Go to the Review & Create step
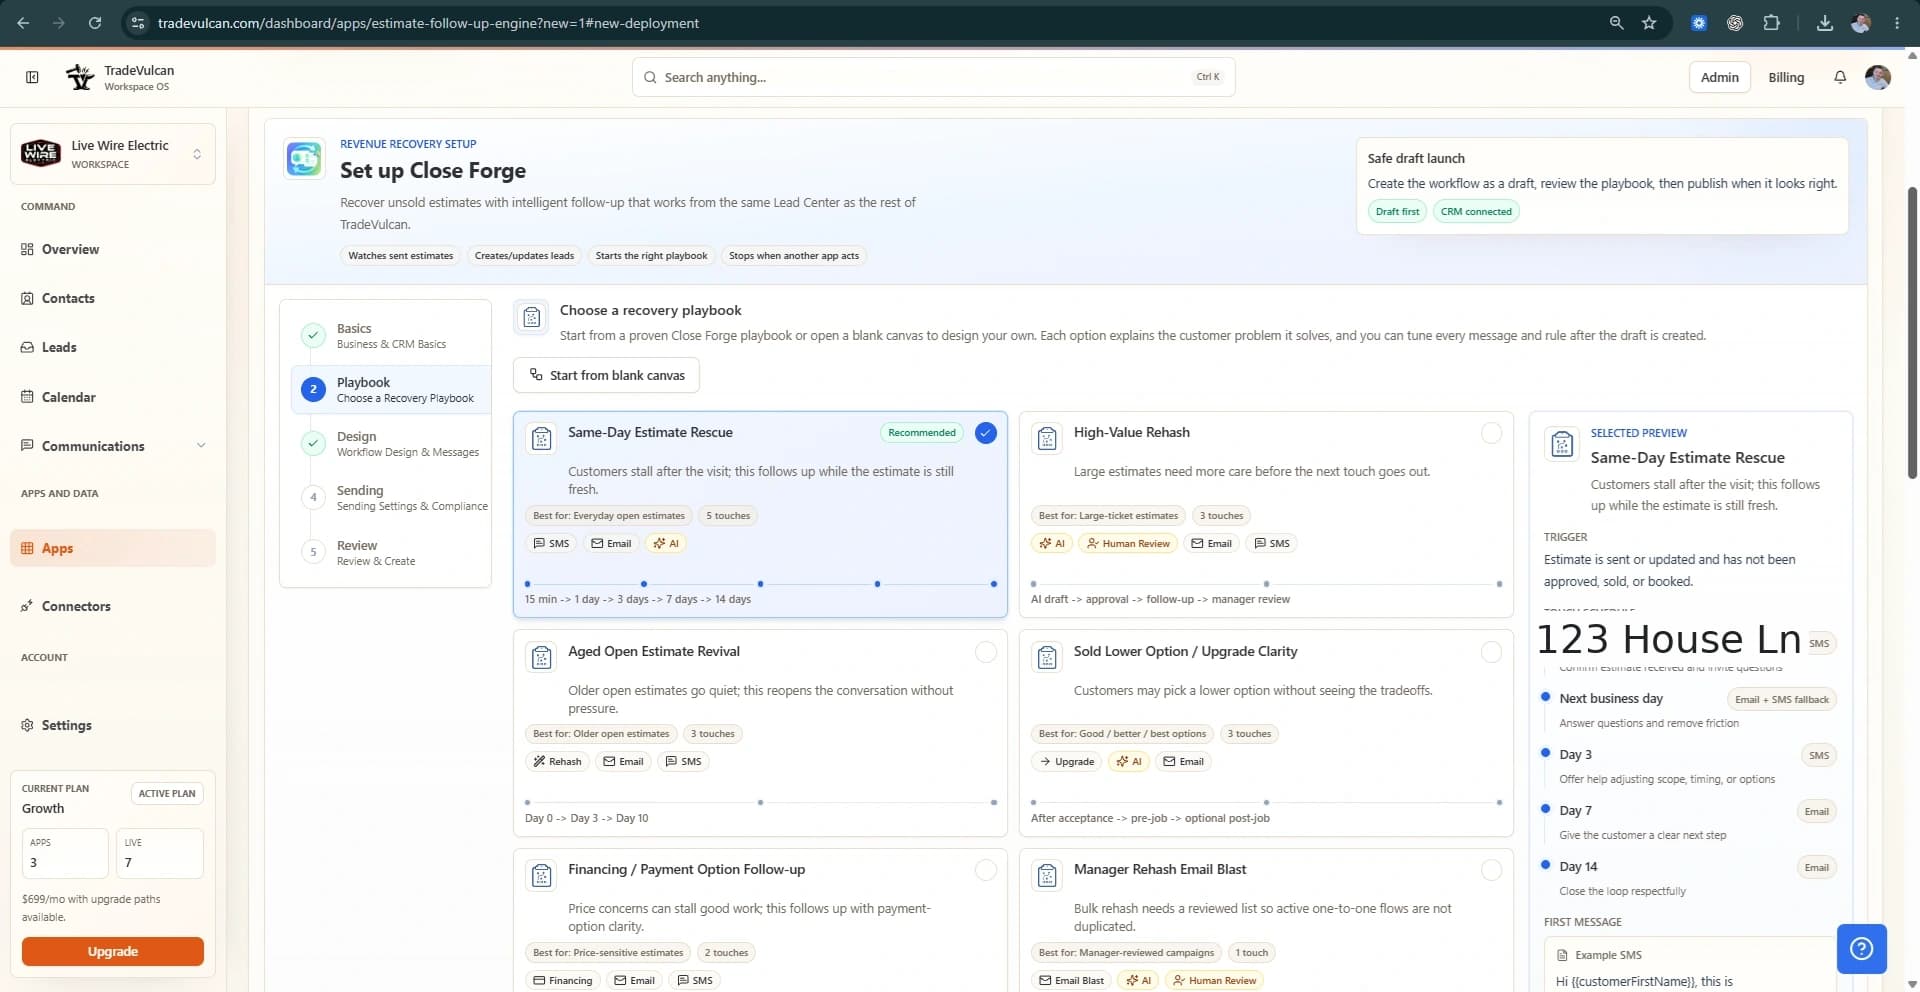This screenshot has height=992, width=1920. point(390,552)
